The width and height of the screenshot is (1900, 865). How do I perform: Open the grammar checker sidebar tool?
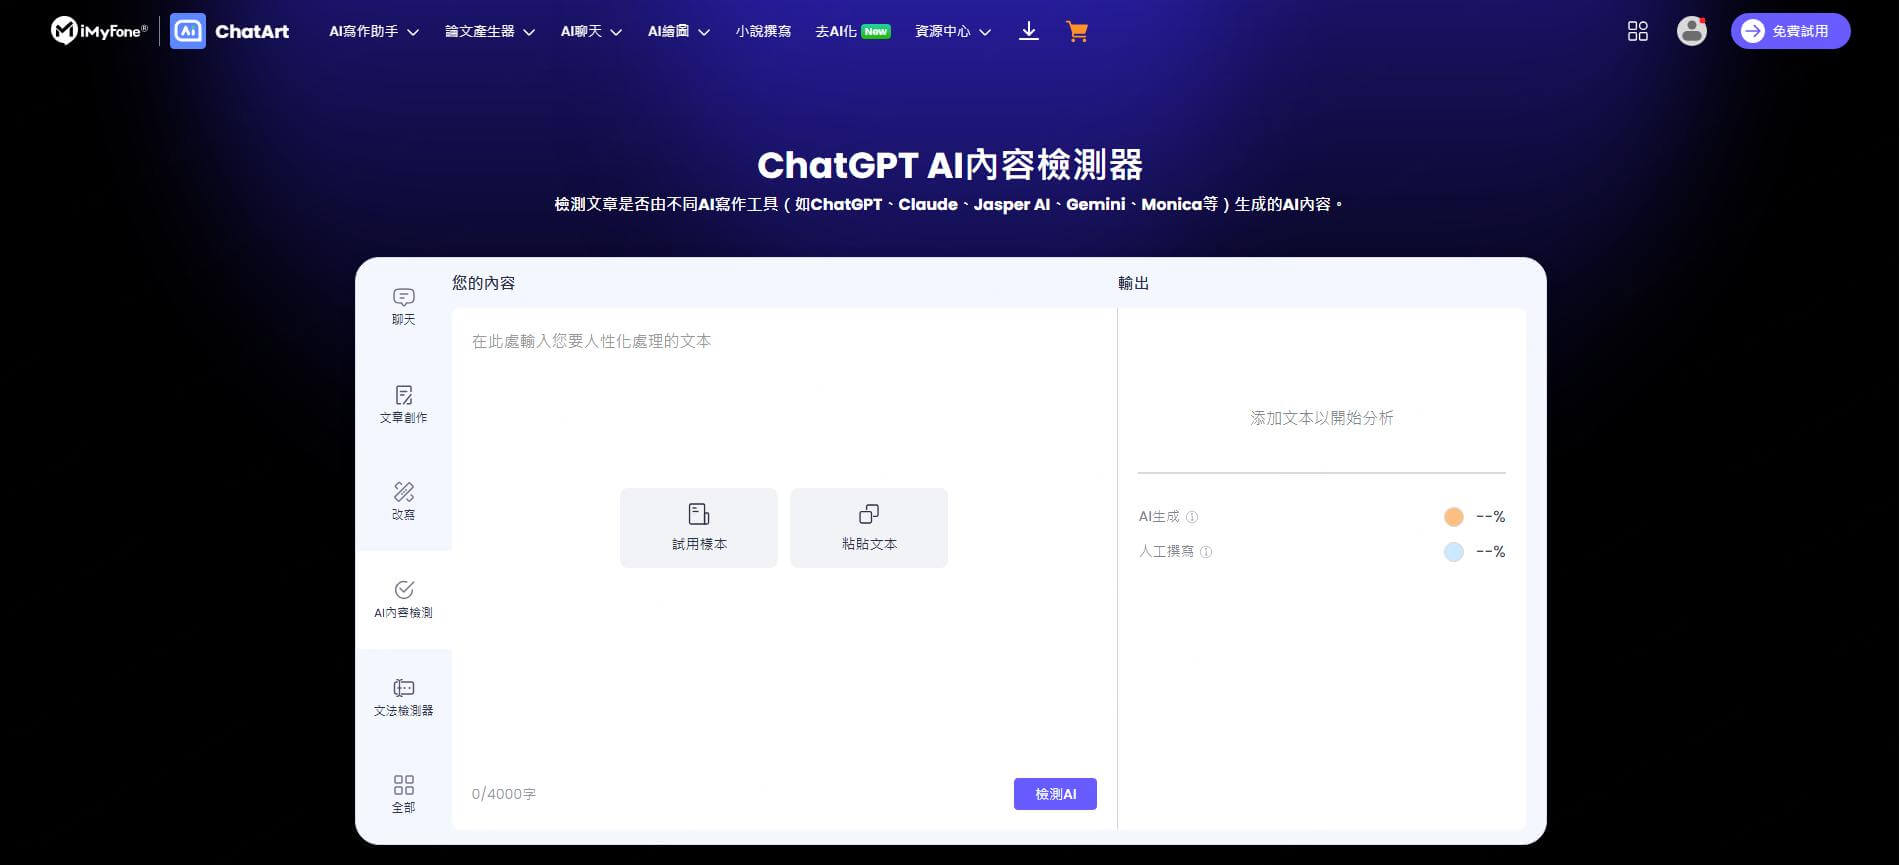[x=404, y=697]
